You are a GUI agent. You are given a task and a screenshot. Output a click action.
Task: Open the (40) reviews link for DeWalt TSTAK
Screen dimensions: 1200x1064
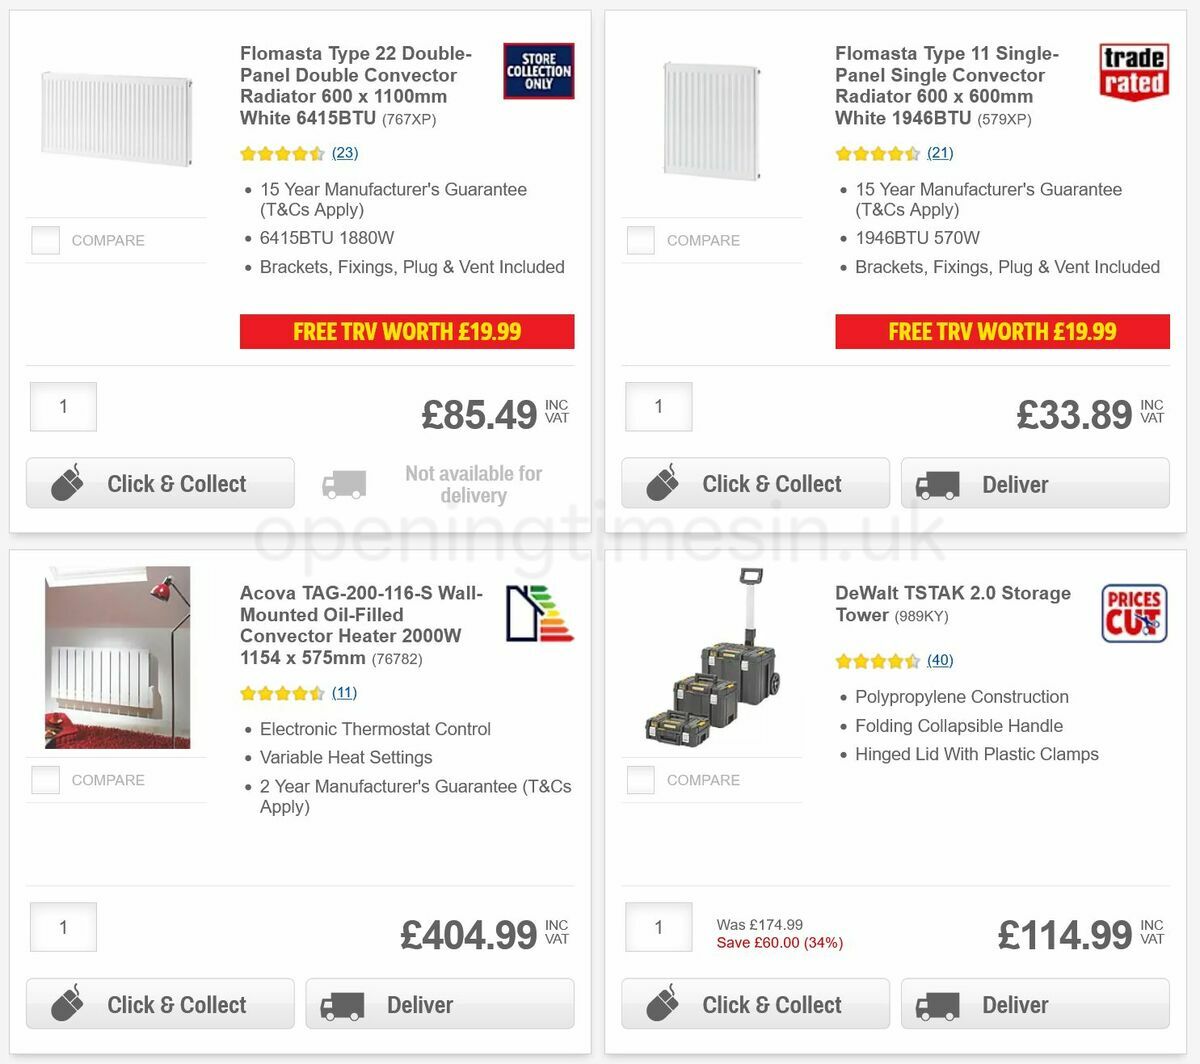click(941, 660)
